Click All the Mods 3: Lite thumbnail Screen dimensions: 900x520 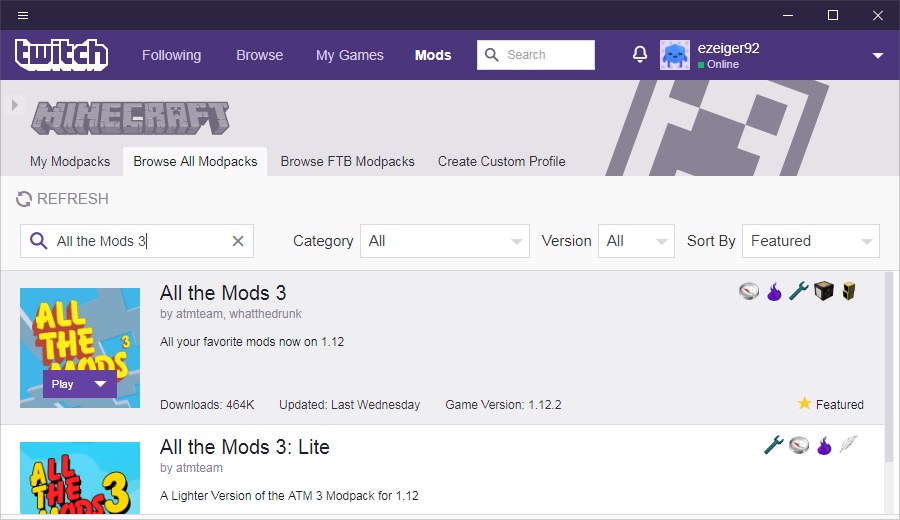coord(80,478)
